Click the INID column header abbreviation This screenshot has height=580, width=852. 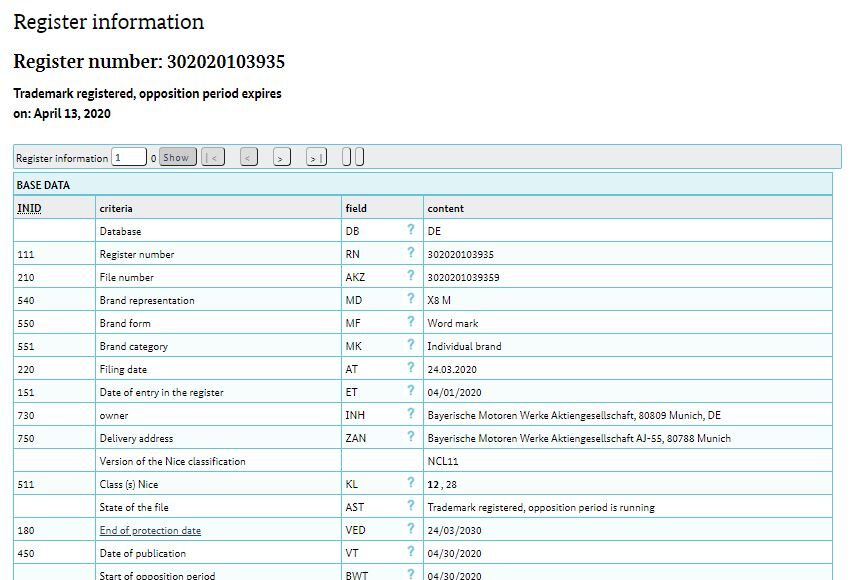[x=29, y=208]
